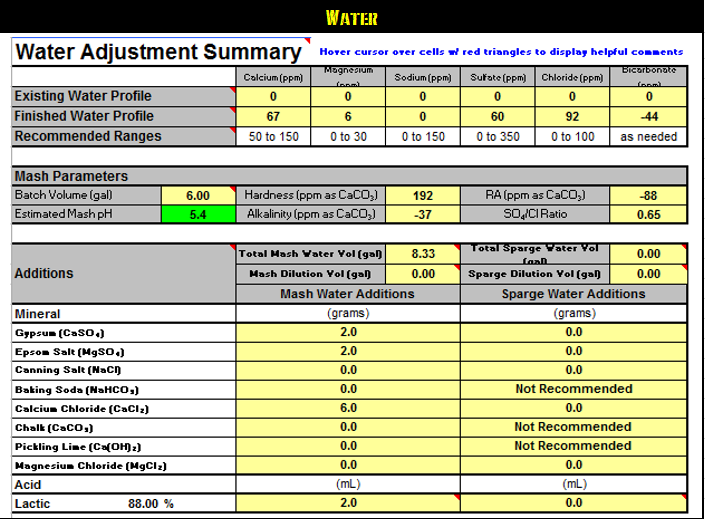Click the RA value cell showing -88
This screenshot has width=705, height=519.
(648, 196)
